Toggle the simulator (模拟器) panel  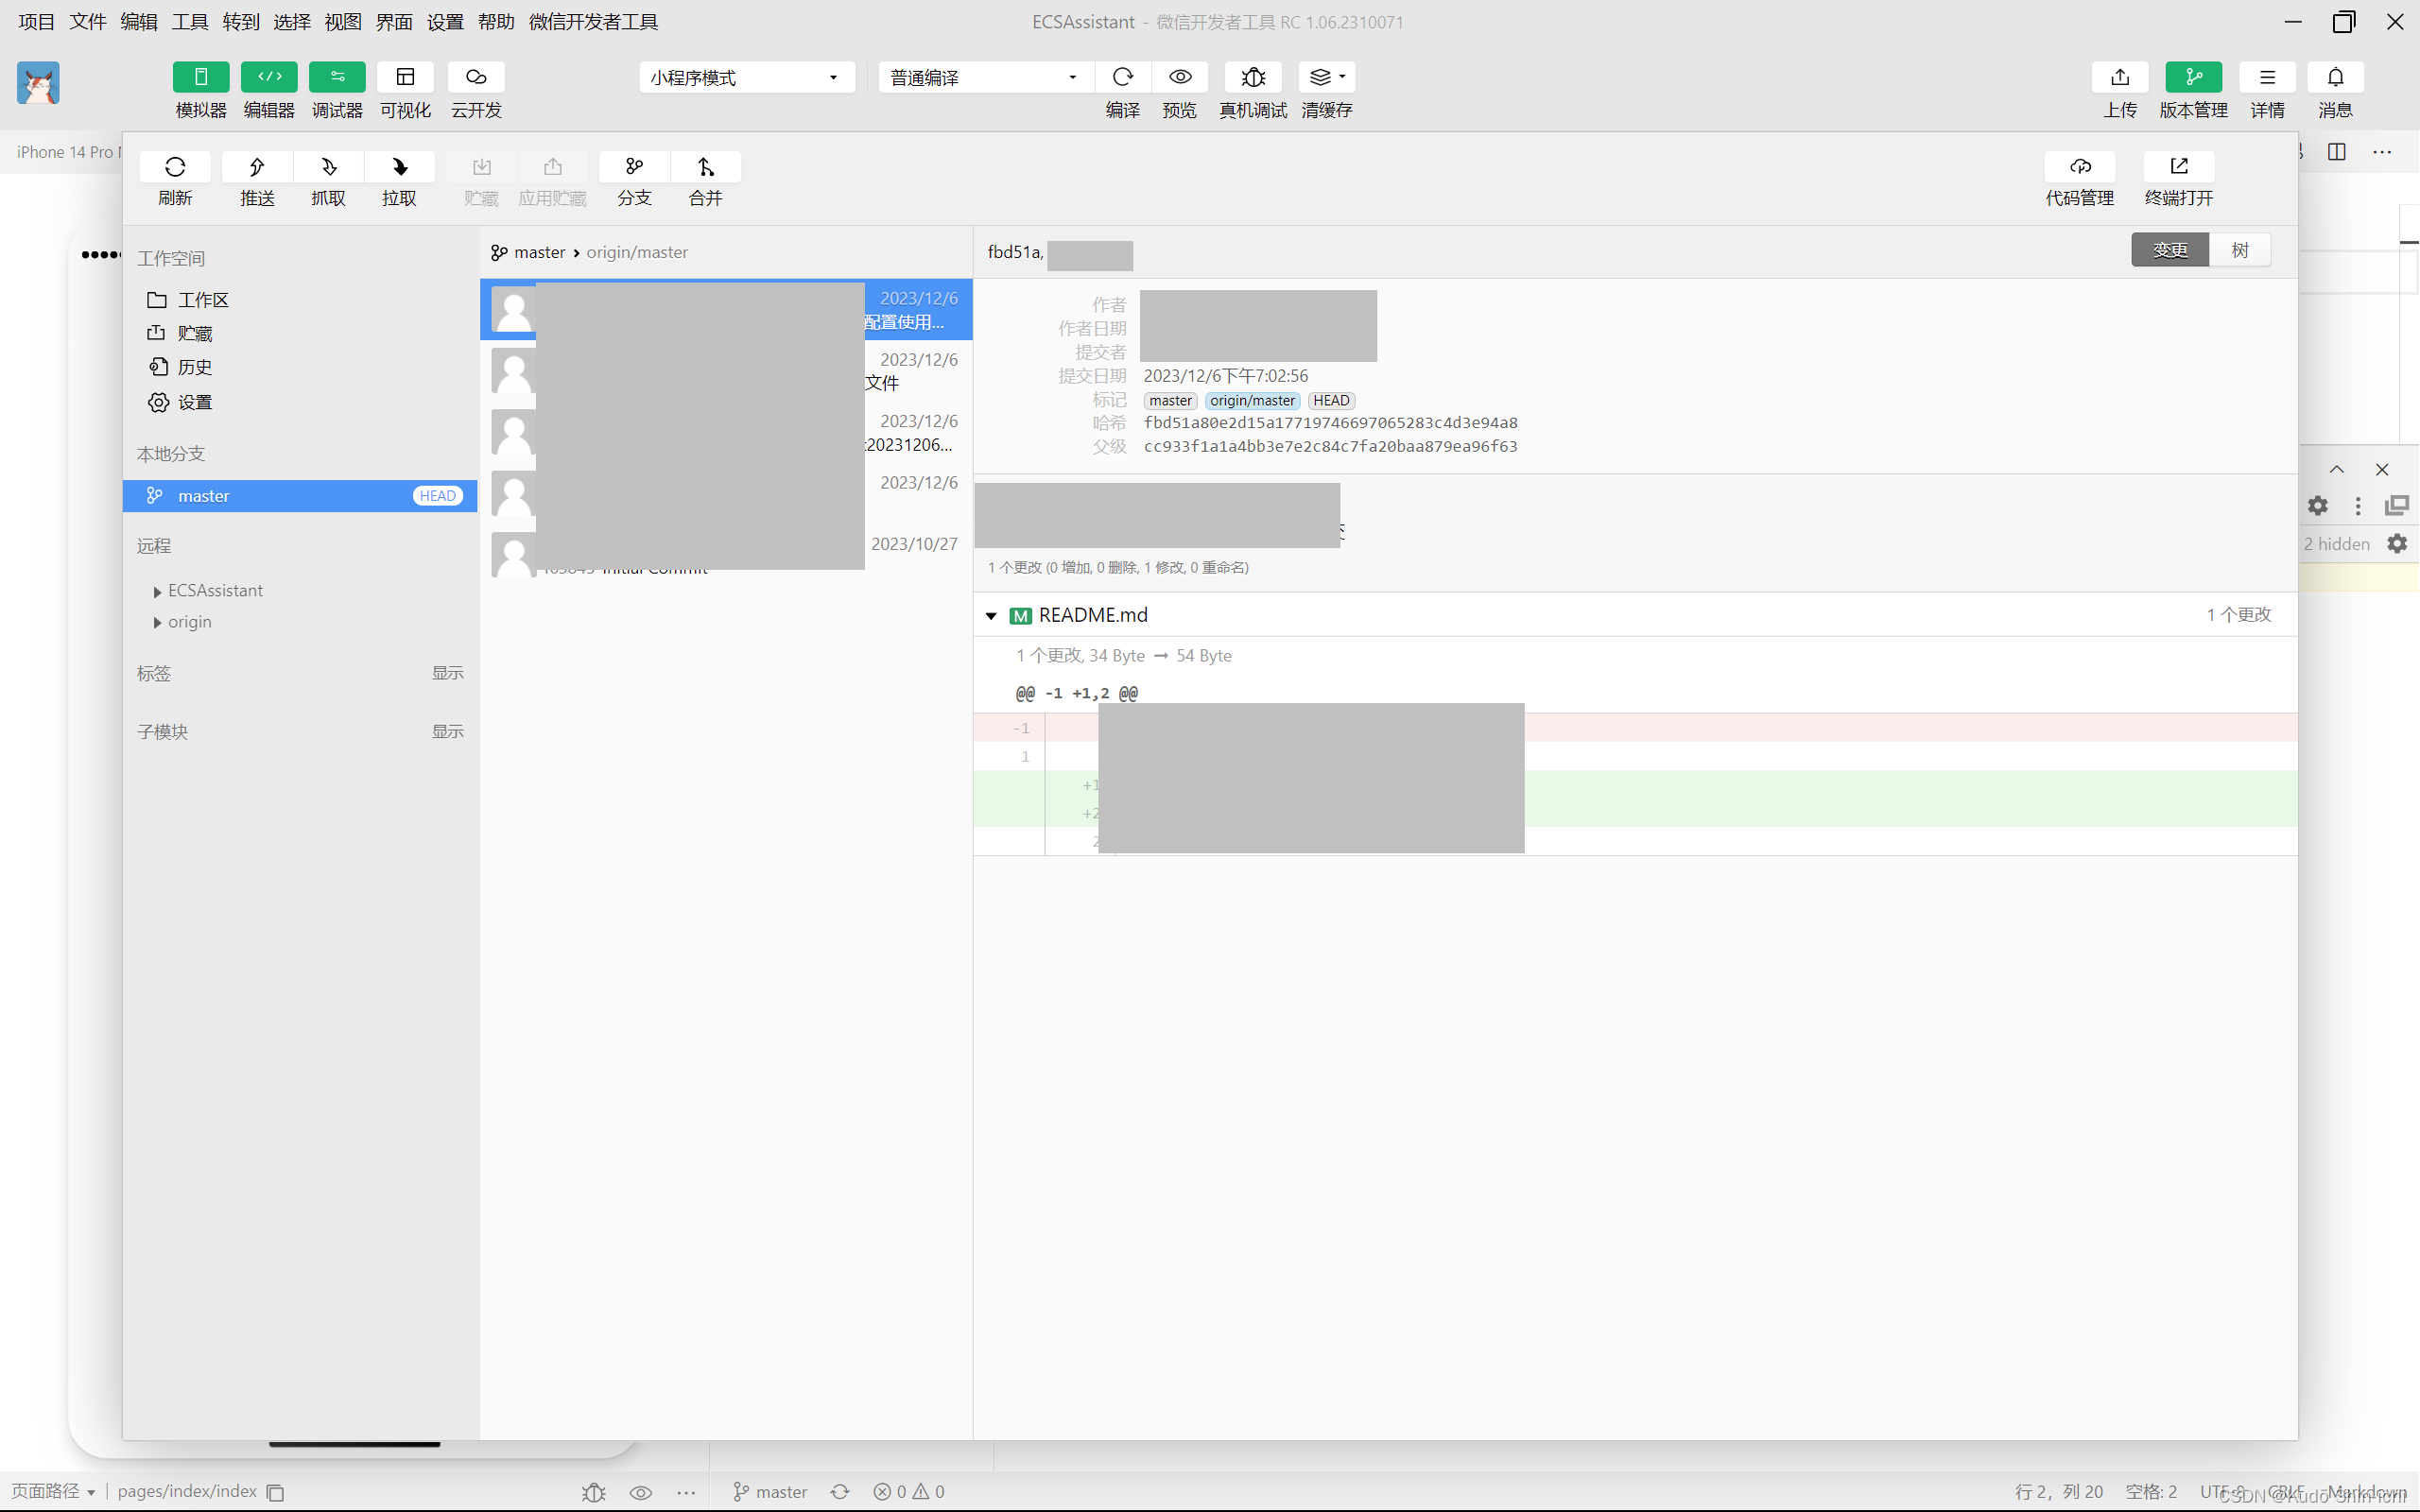[x=201, y=77]
